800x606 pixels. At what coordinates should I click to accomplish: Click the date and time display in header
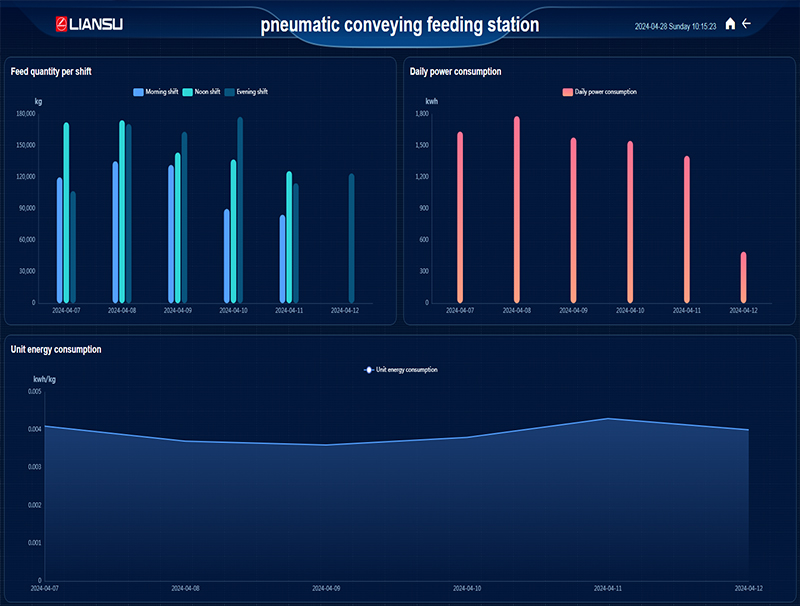coord(675,27)
